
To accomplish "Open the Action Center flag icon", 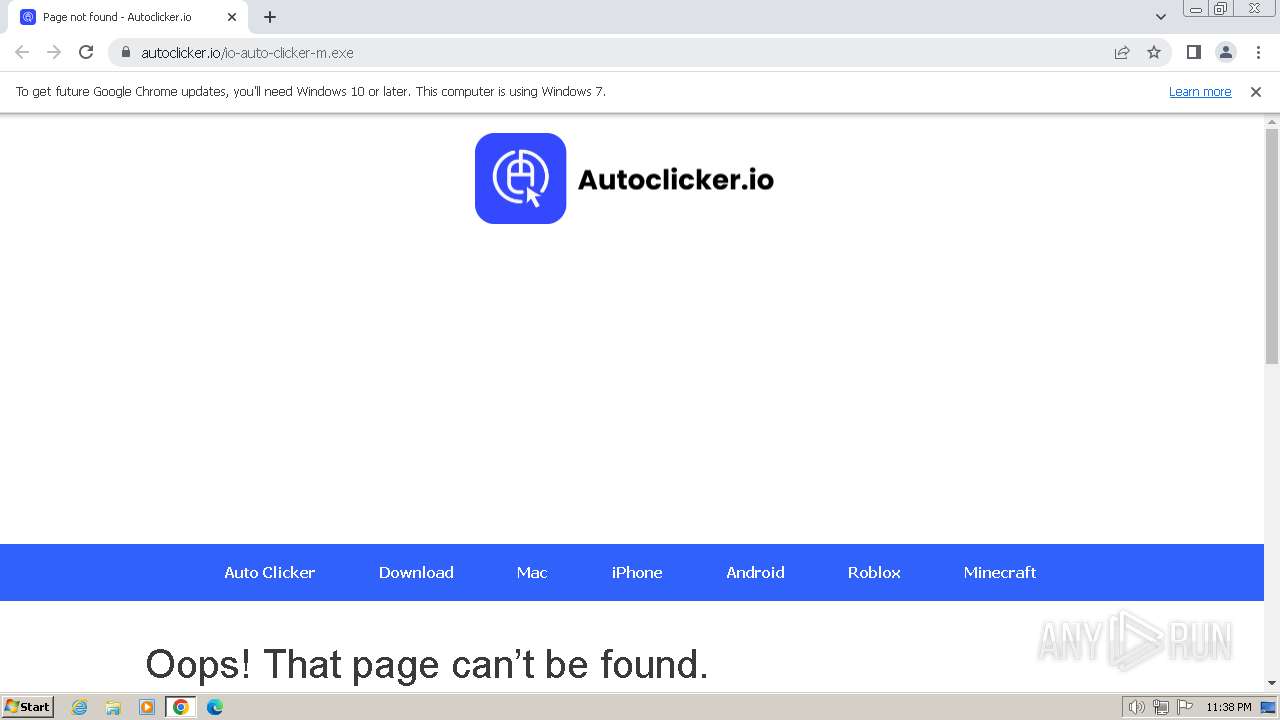I will (x=1185, y=707).
